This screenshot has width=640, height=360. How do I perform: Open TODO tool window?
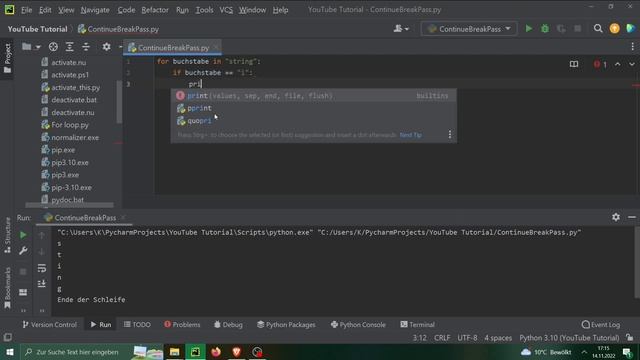tap(137, 325)
